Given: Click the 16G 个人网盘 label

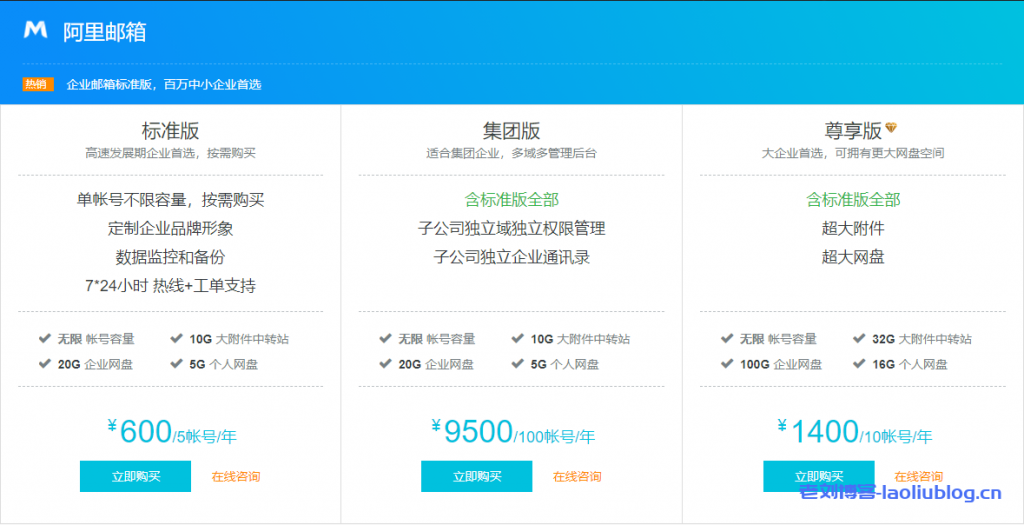Looking at the screenshot, I should 909,364.
